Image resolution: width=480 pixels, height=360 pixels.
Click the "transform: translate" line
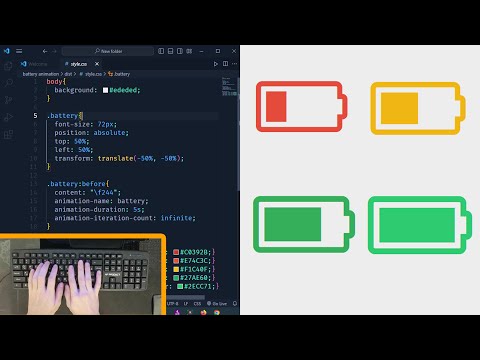(119, 158)
